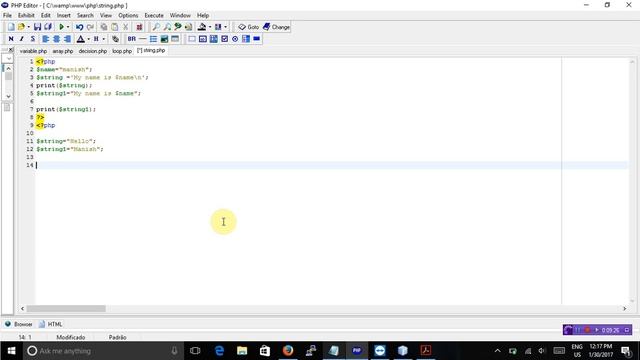The height and width of the screenshot is (360, 640).
Task: Click the Ask me anything search box
Action: click(x=102, y=351)
